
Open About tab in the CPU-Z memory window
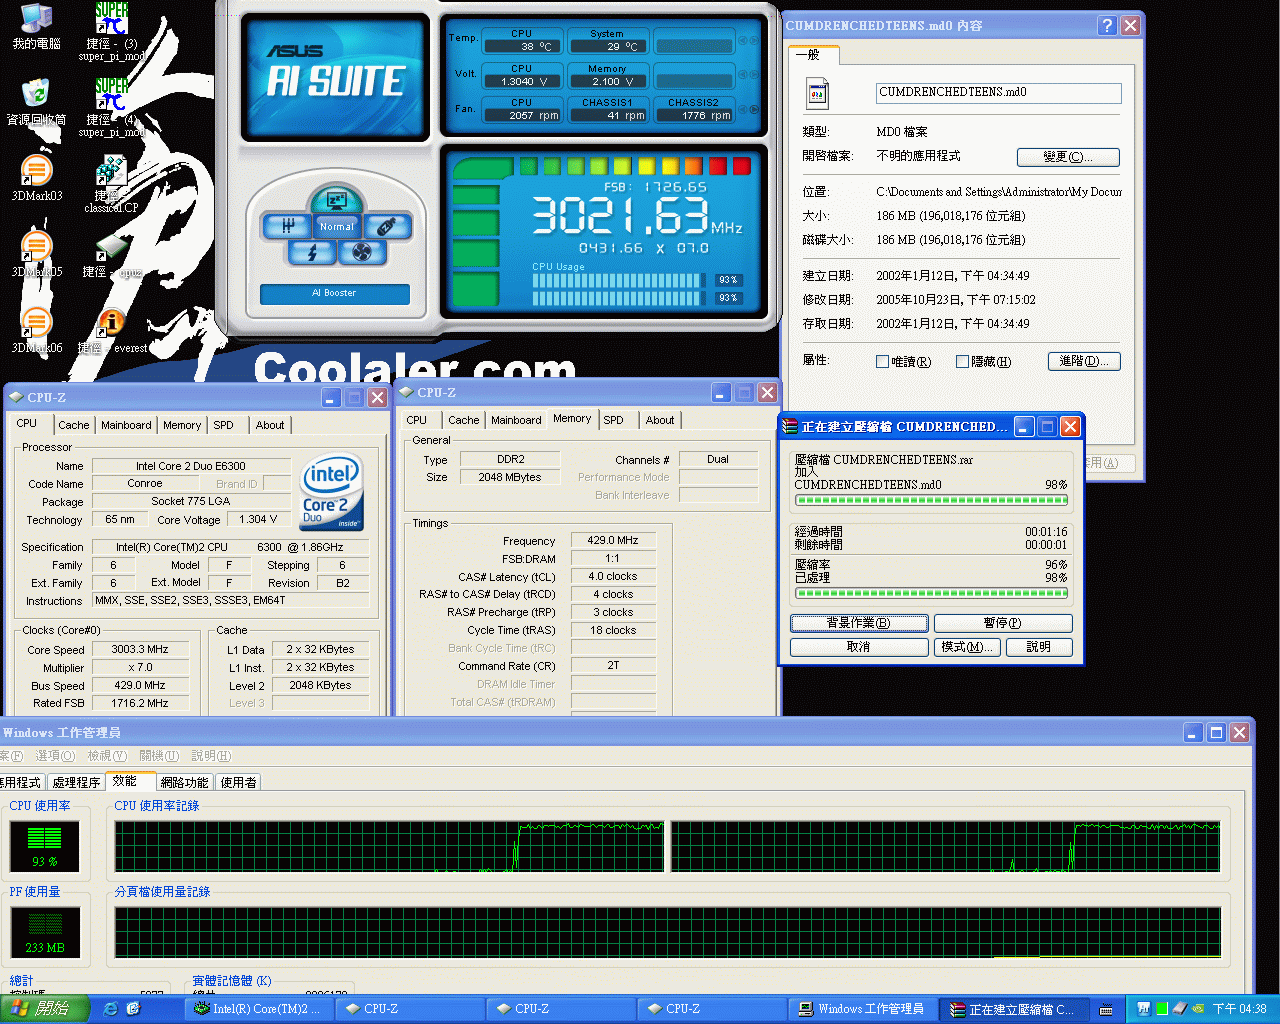coord(660,420)
